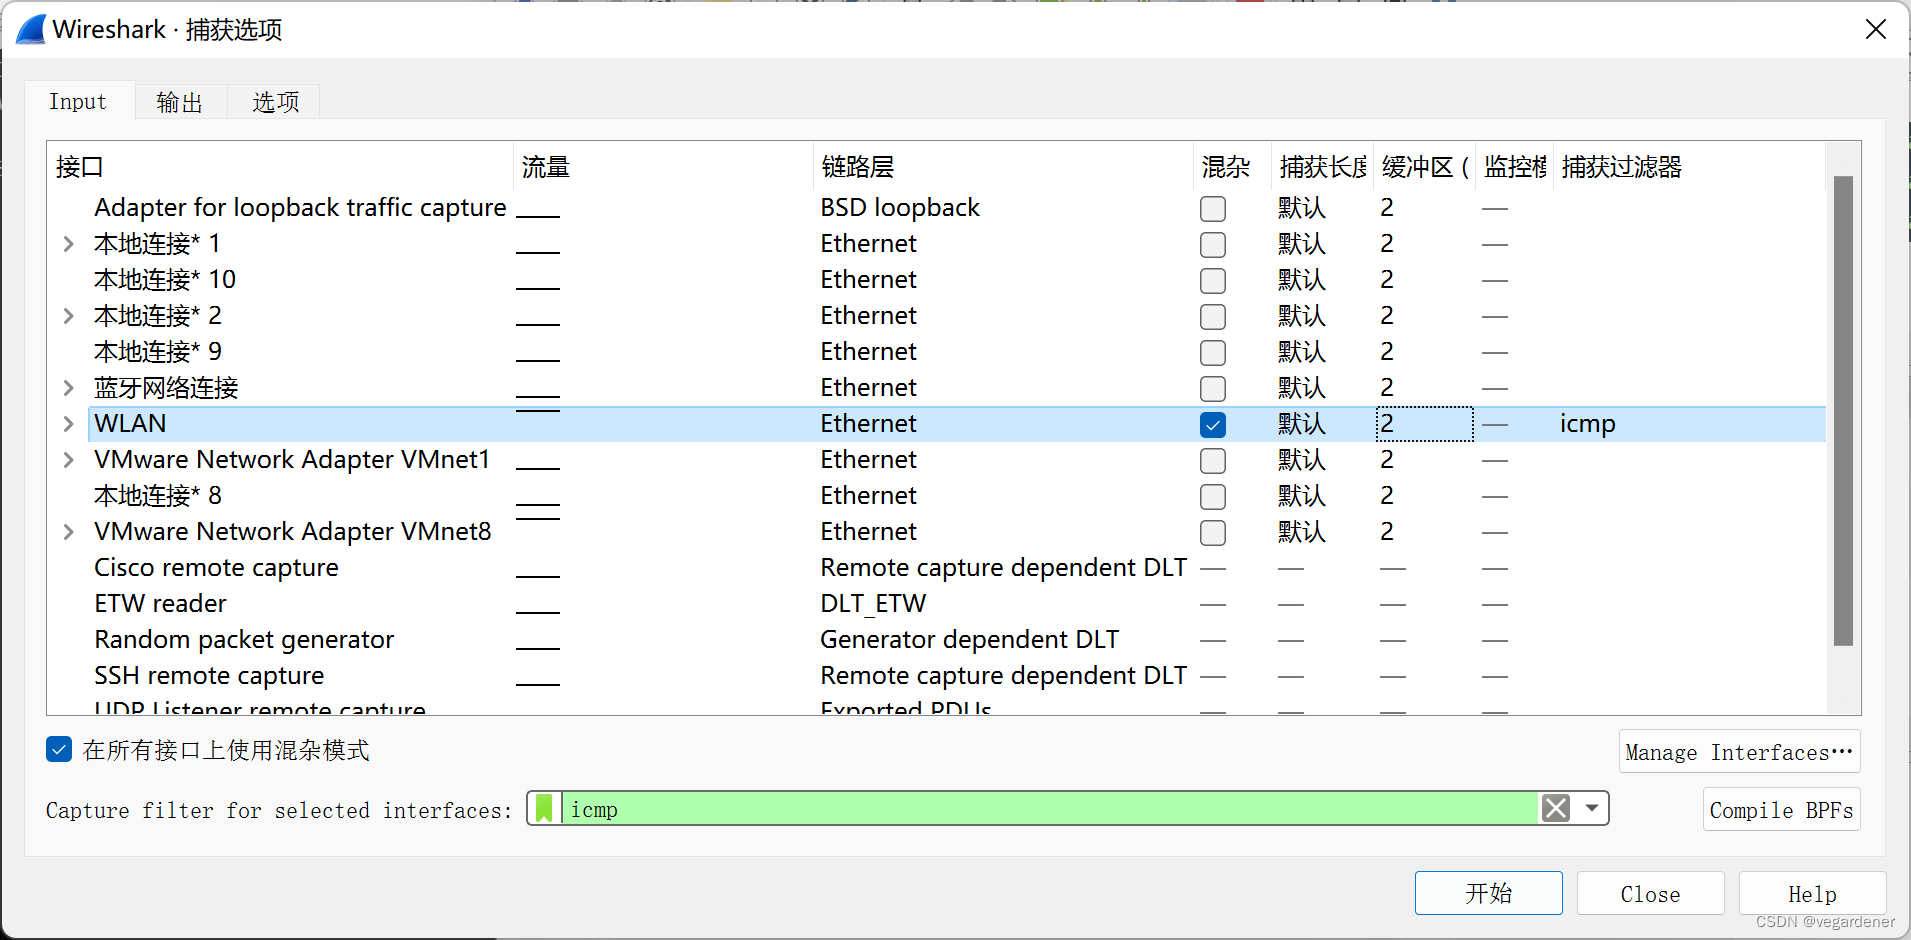Open Manage Interfaces dialog
1911x940 pixels.
point(1739,751)
